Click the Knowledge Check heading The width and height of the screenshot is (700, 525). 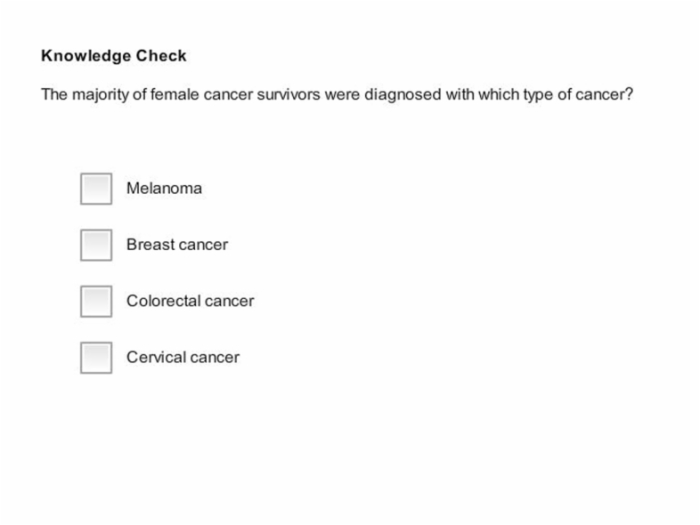(114, 56)
